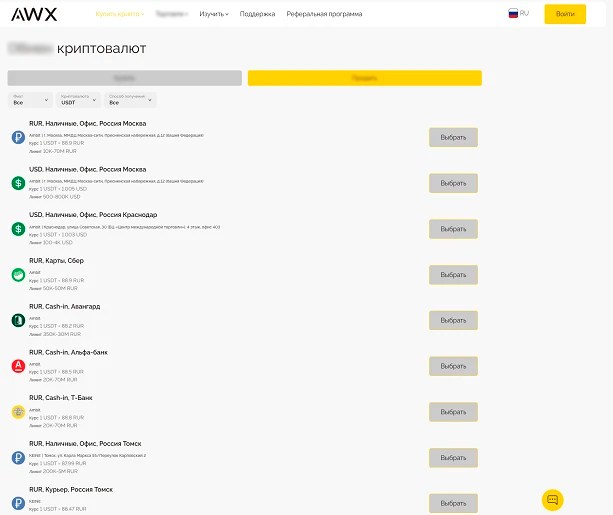
Task: Open the chat support bubble
Action: [553, 499]
